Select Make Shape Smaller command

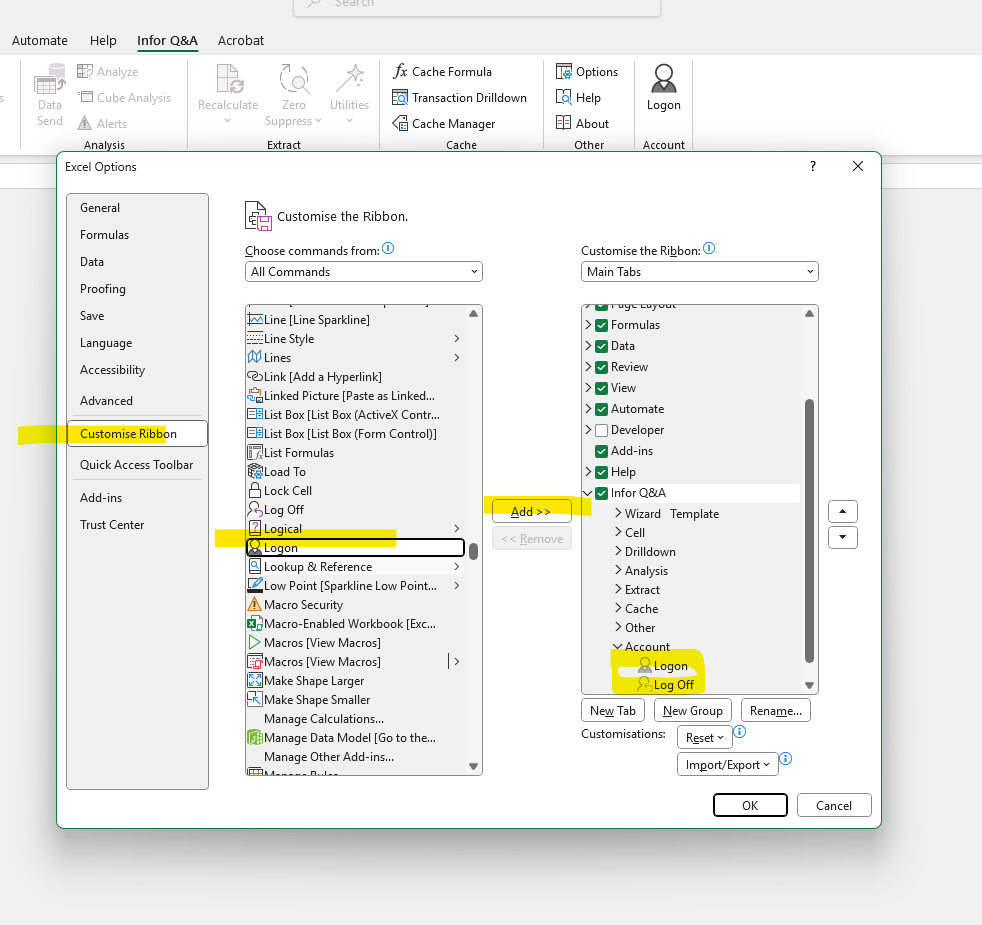354,700
